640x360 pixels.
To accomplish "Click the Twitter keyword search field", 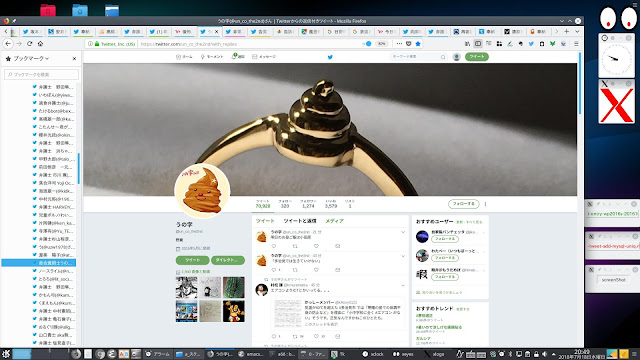I will (418, 57).
